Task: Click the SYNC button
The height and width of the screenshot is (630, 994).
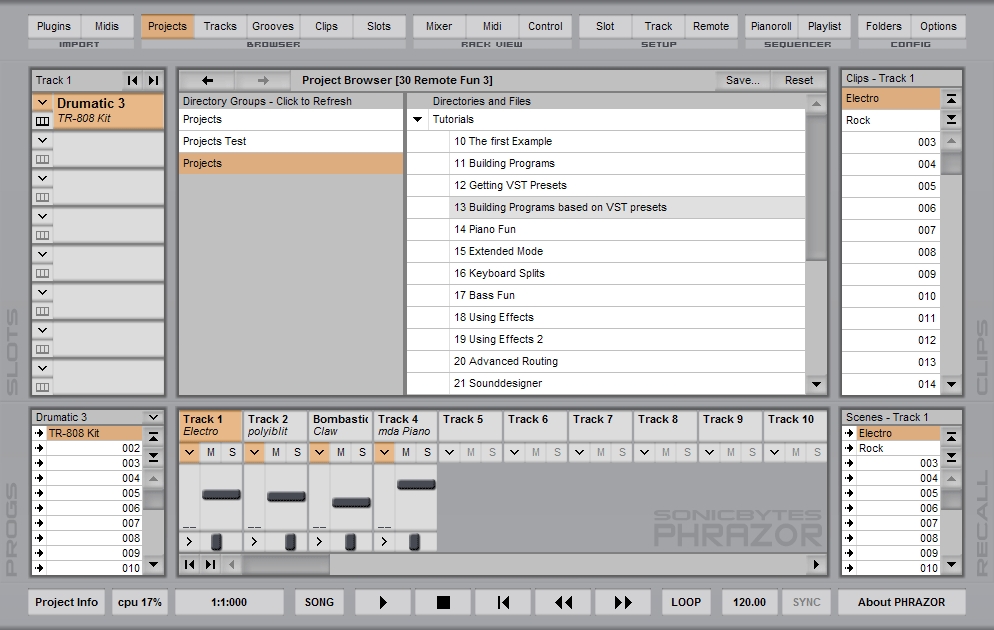Action: pyautogui.click(x=806, y=602)
